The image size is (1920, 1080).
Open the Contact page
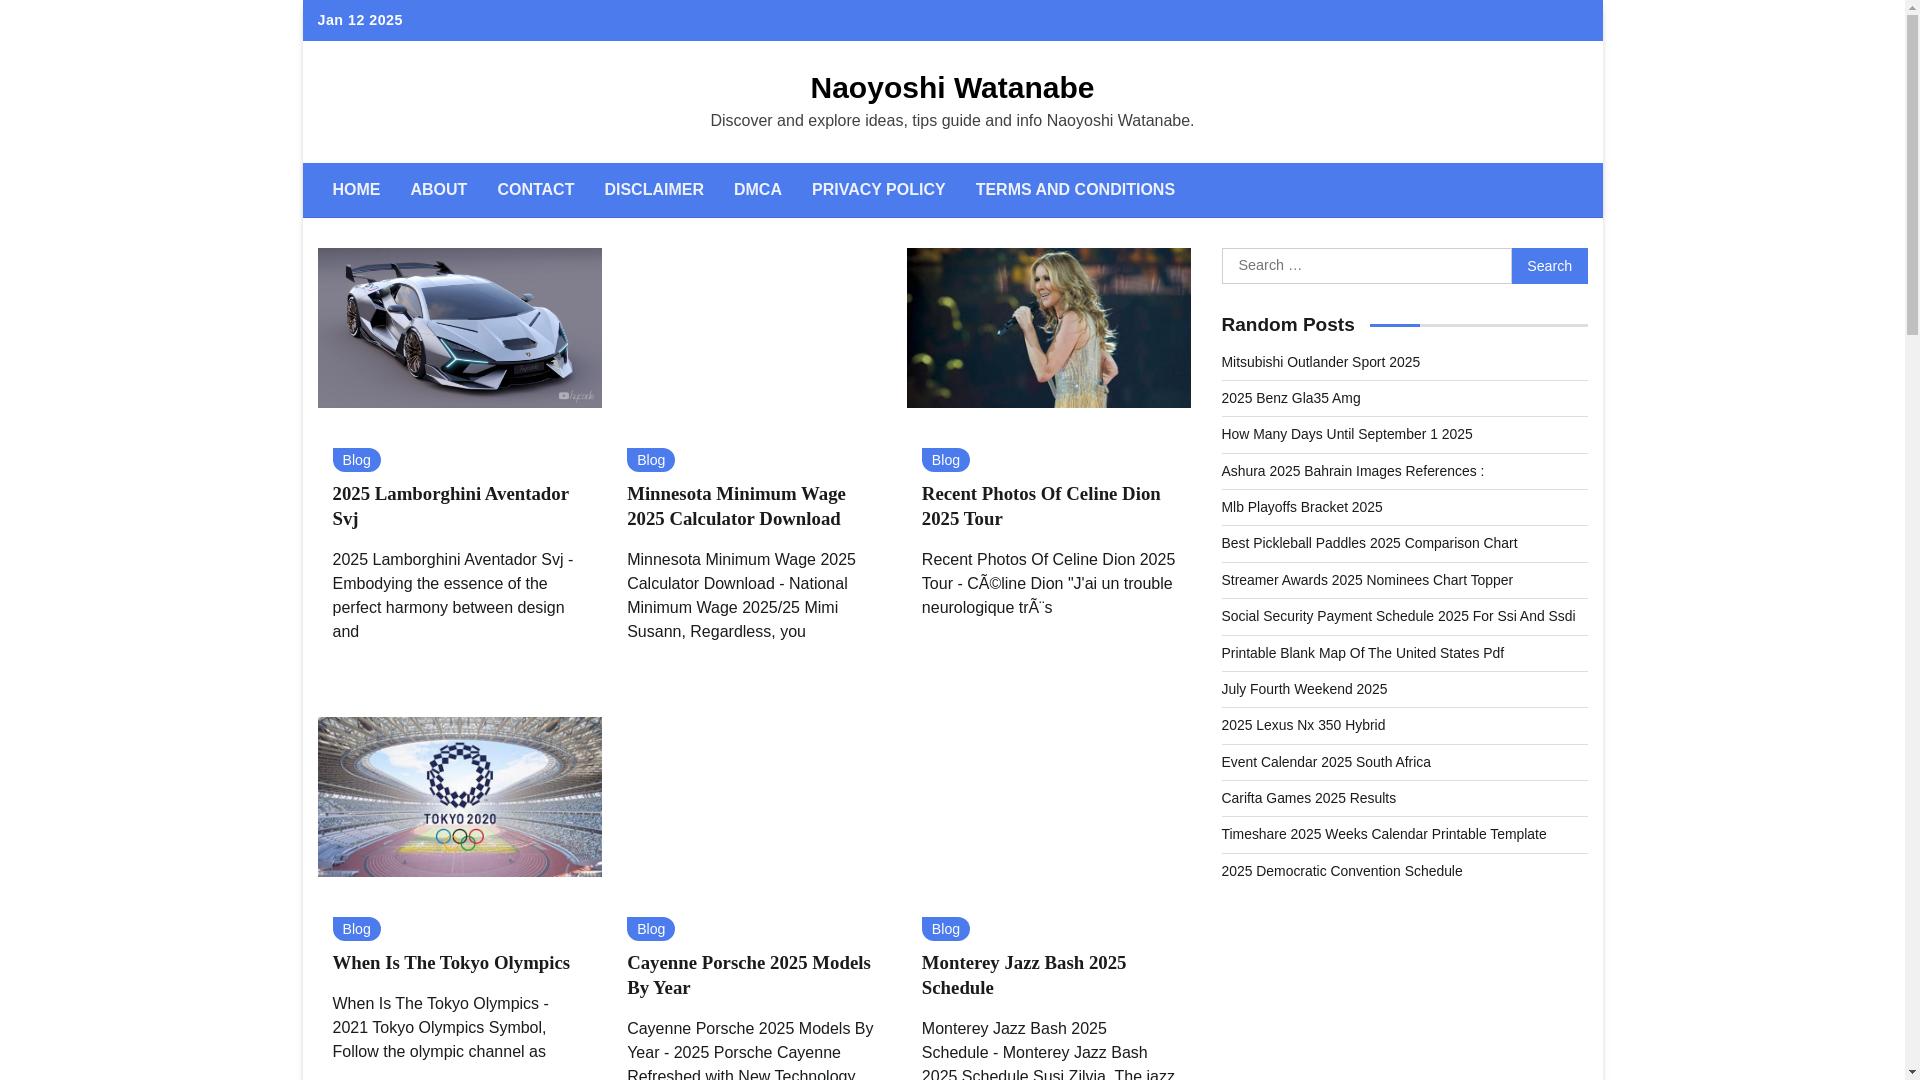coord(535,190)
